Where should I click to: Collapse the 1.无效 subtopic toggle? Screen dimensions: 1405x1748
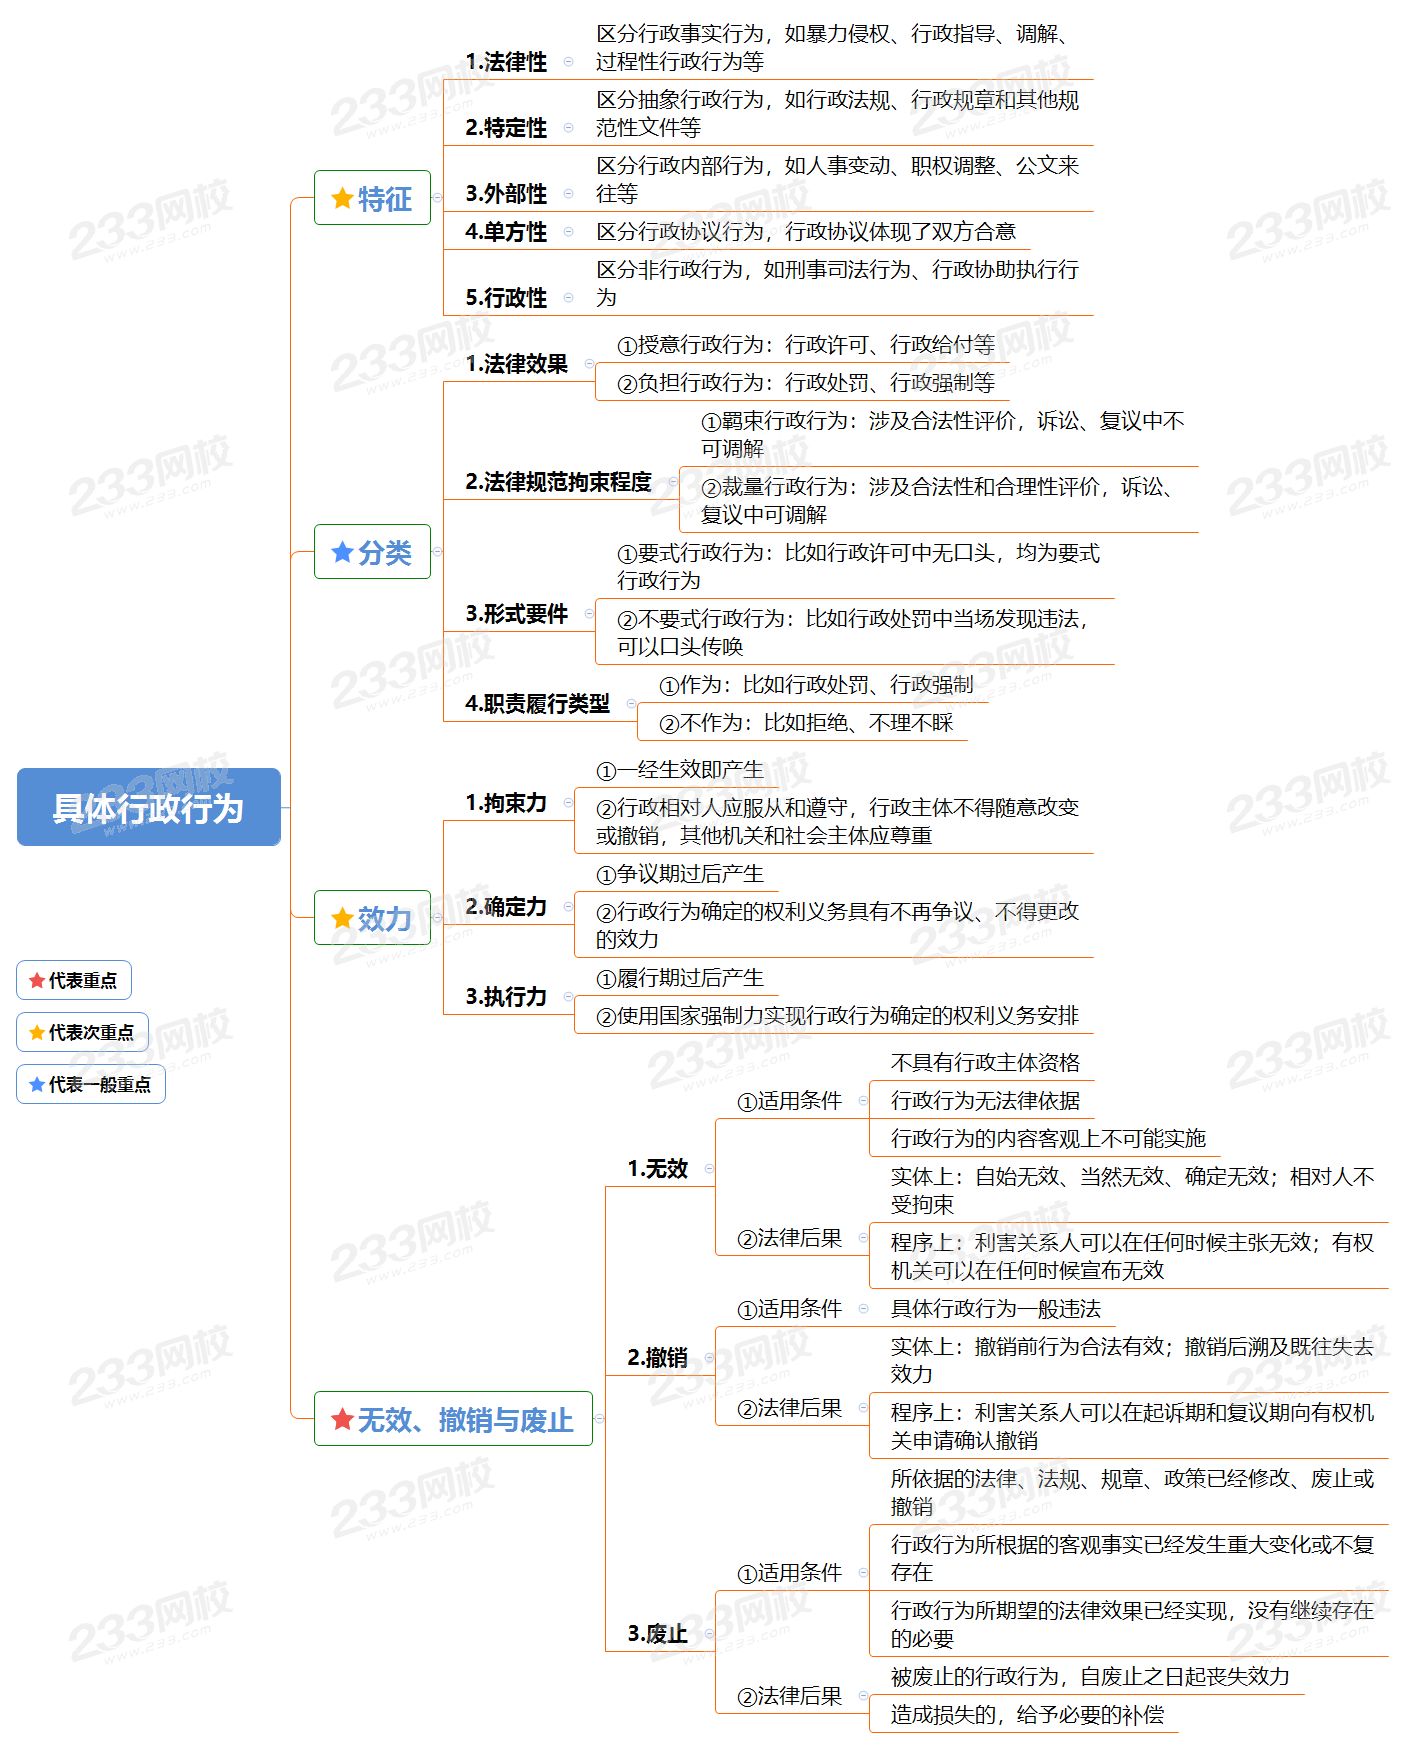709,1169
